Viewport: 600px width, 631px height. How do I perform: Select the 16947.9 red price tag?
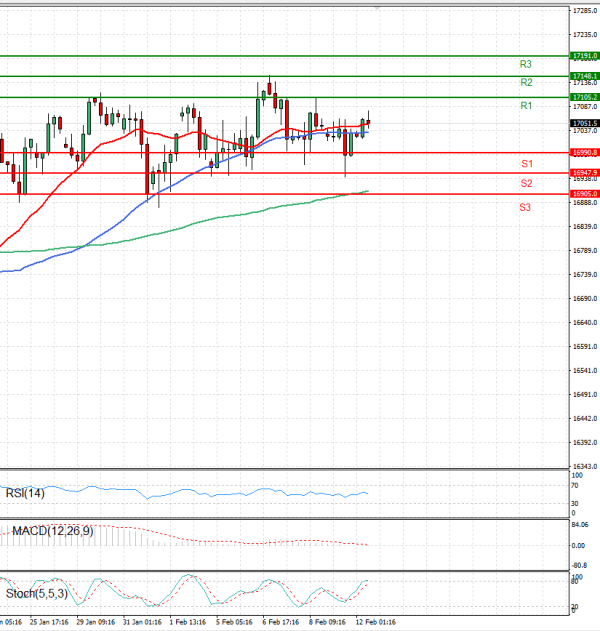point(584,172)
